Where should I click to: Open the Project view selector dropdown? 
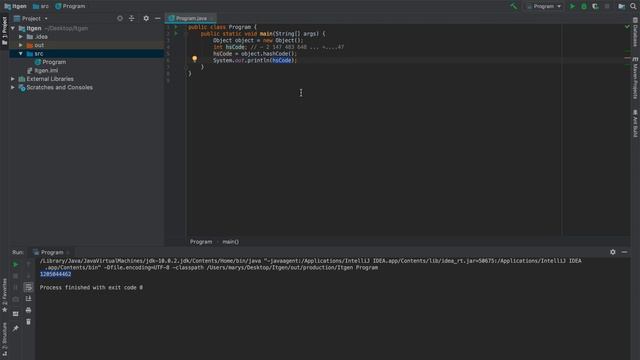31,18
